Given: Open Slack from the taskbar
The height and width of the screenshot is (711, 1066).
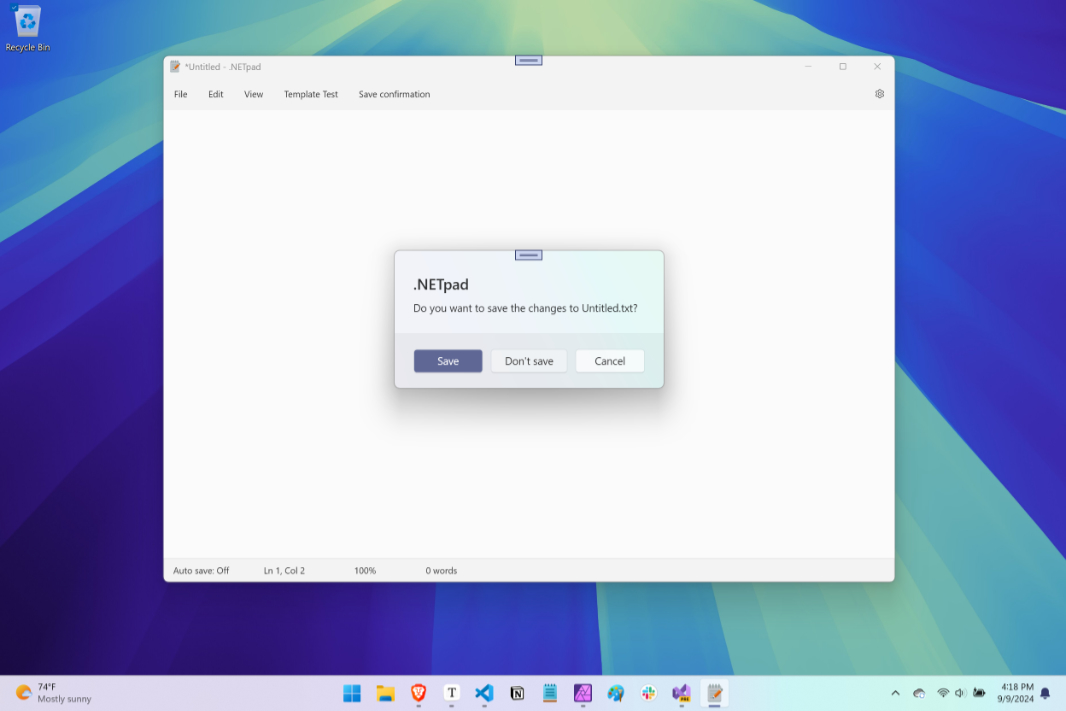Looking at the screenshot, I should (x=649, y=693).
